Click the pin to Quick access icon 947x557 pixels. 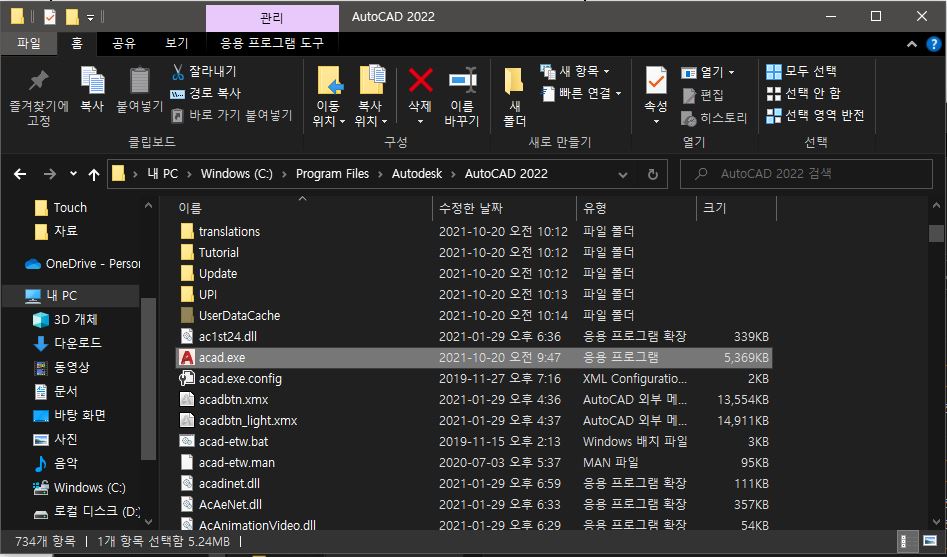(x=39, y=80)
